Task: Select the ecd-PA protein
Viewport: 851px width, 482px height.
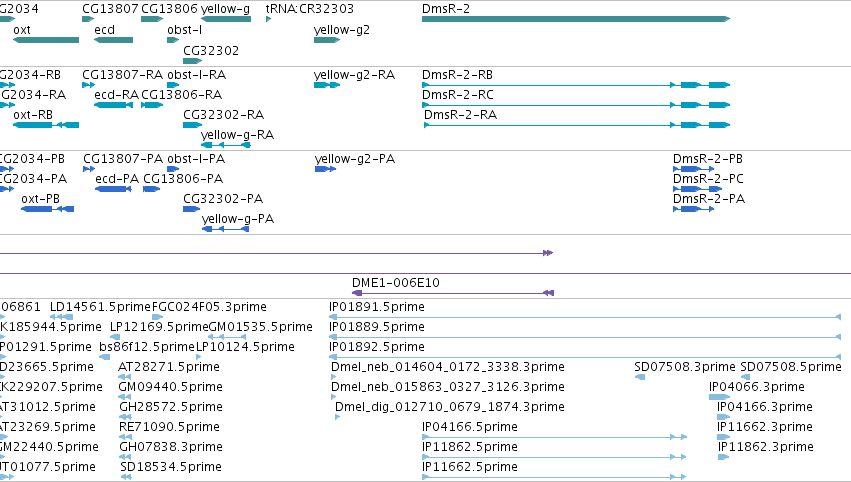Action: click(113, 189)
